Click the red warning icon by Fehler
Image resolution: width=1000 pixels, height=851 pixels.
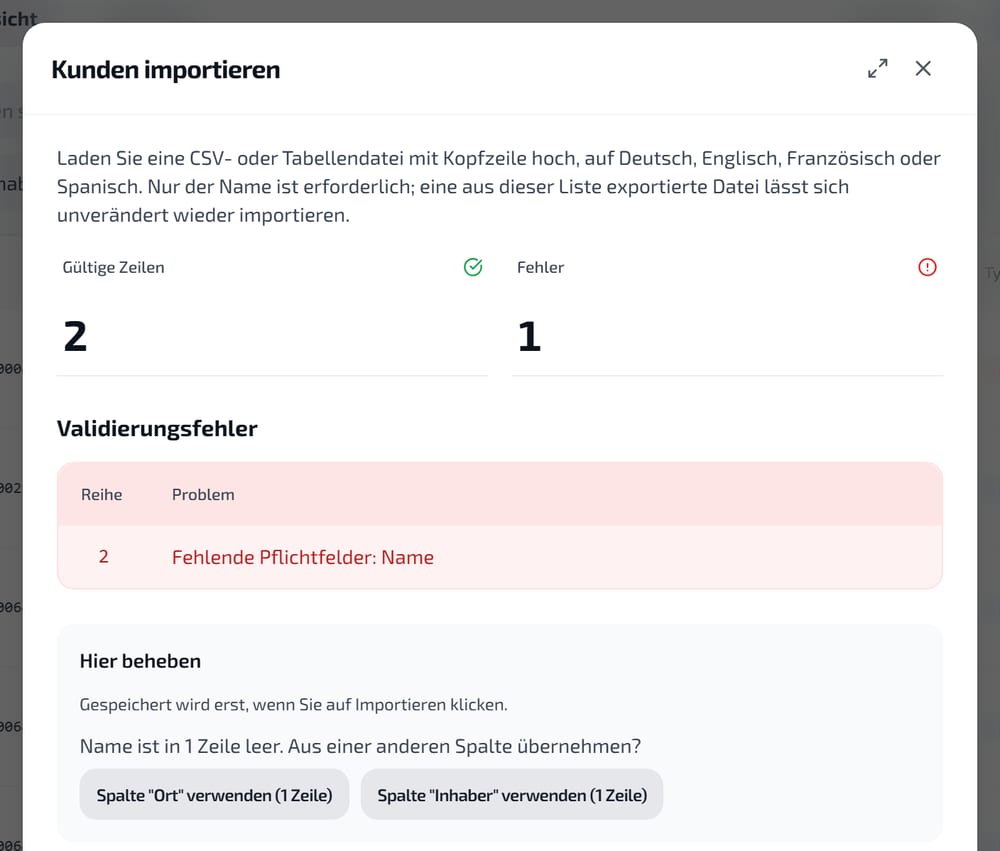(927, 267)
